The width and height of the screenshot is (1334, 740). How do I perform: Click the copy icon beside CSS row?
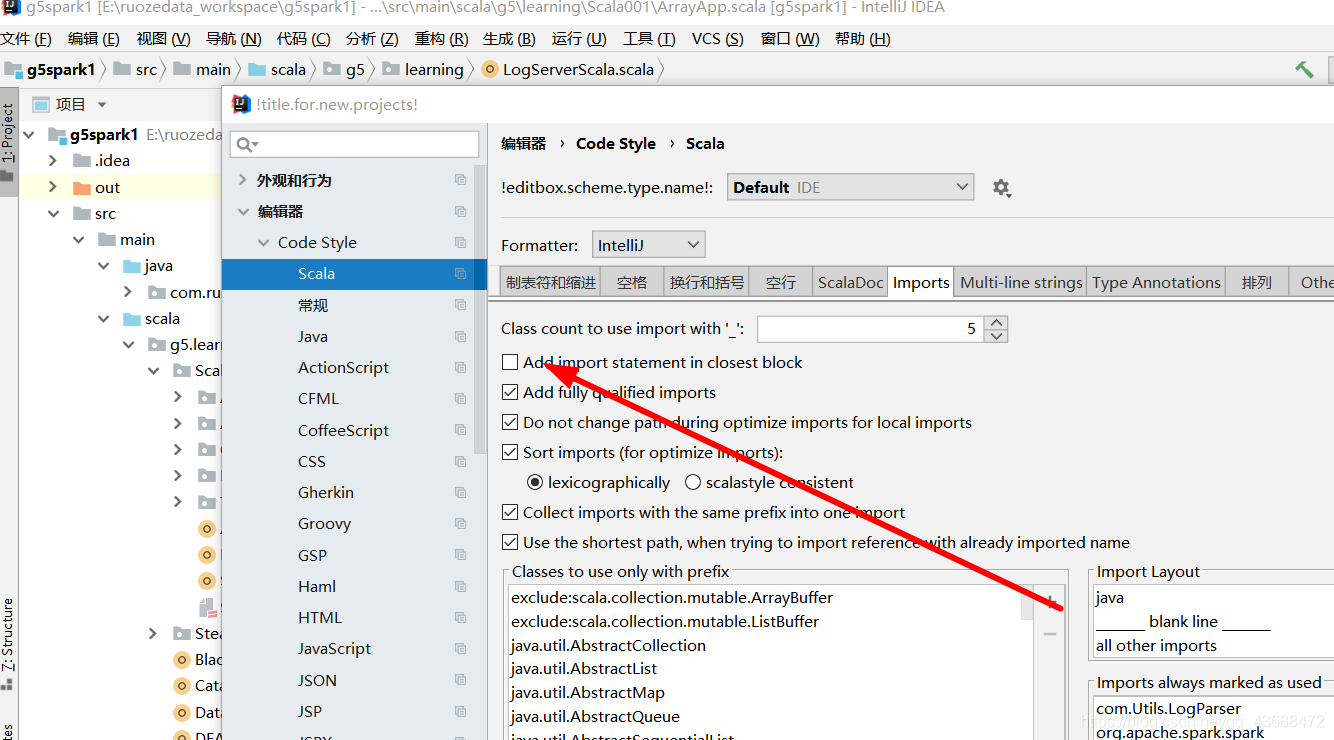[460, 461]
